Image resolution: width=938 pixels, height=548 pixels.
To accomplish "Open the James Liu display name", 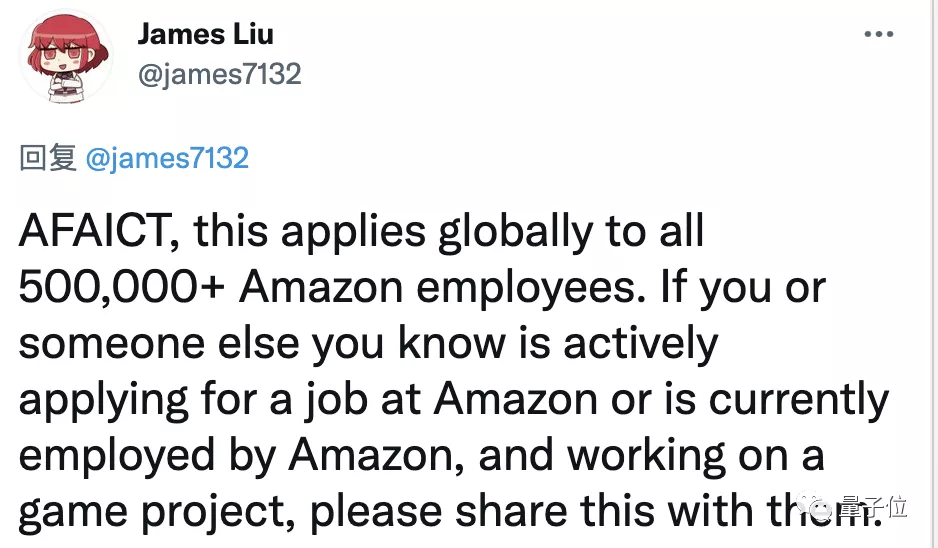I will tap(205, 34).
